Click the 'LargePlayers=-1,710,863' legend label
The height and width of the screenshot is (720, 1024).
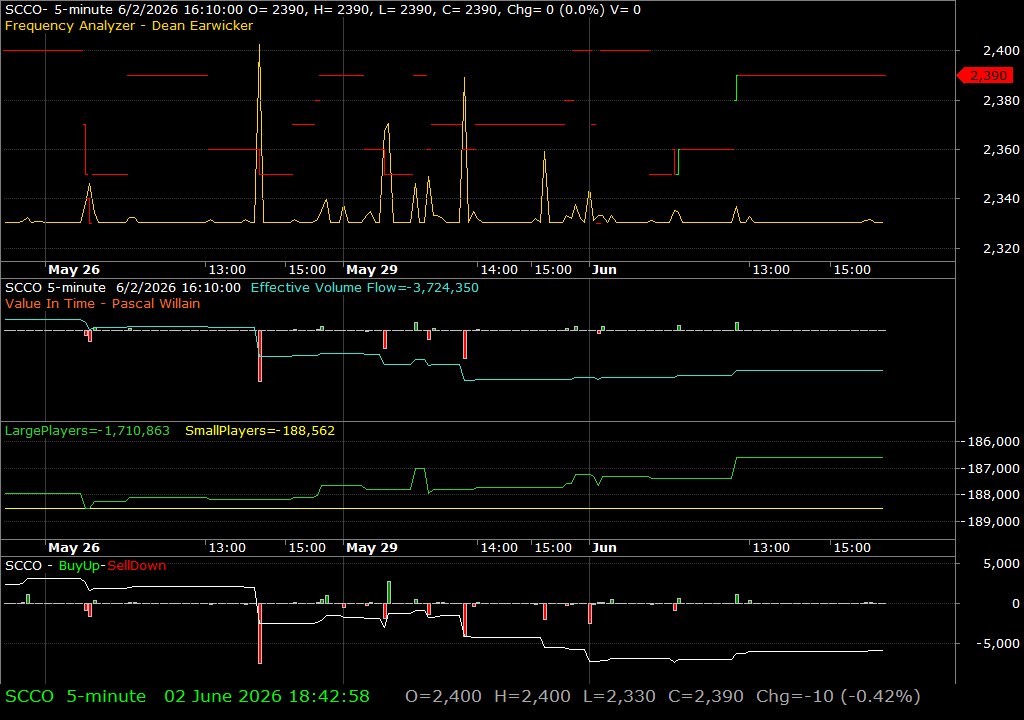coord(87,431)
